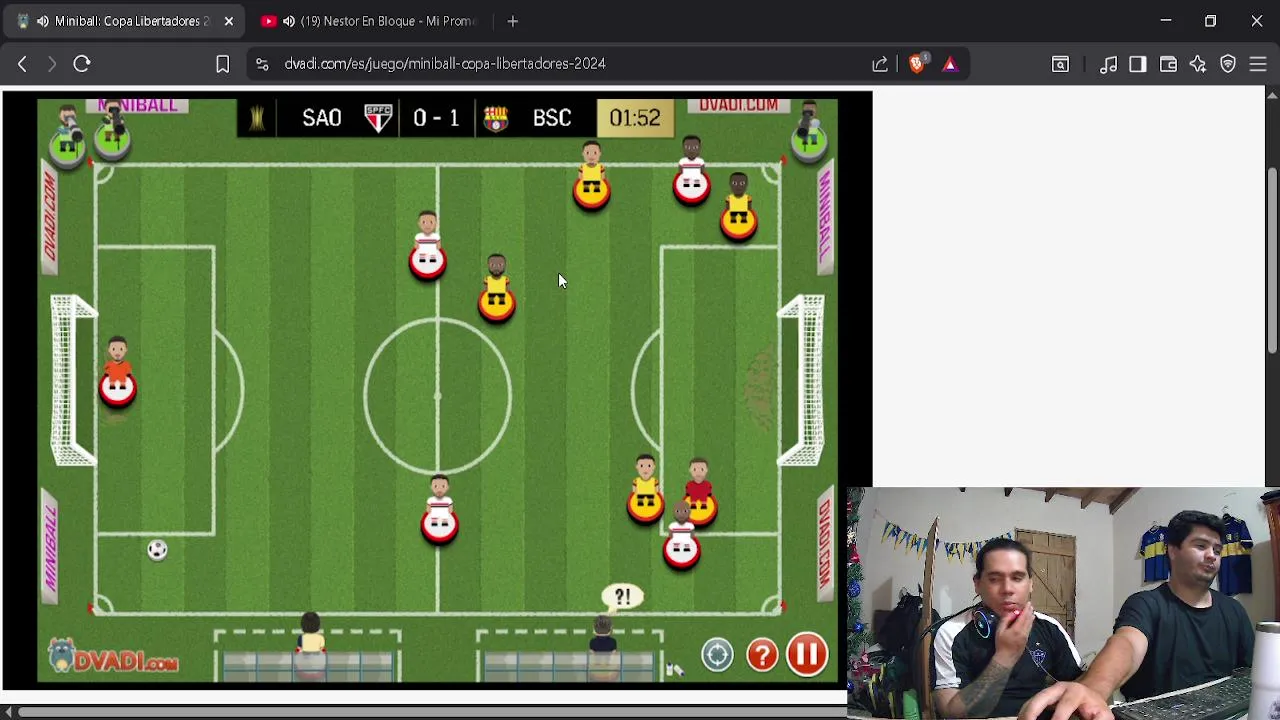Viewport: 1280px width, 720px height.
Task: Mute audio on the YouTube tab
Action: 288,21
